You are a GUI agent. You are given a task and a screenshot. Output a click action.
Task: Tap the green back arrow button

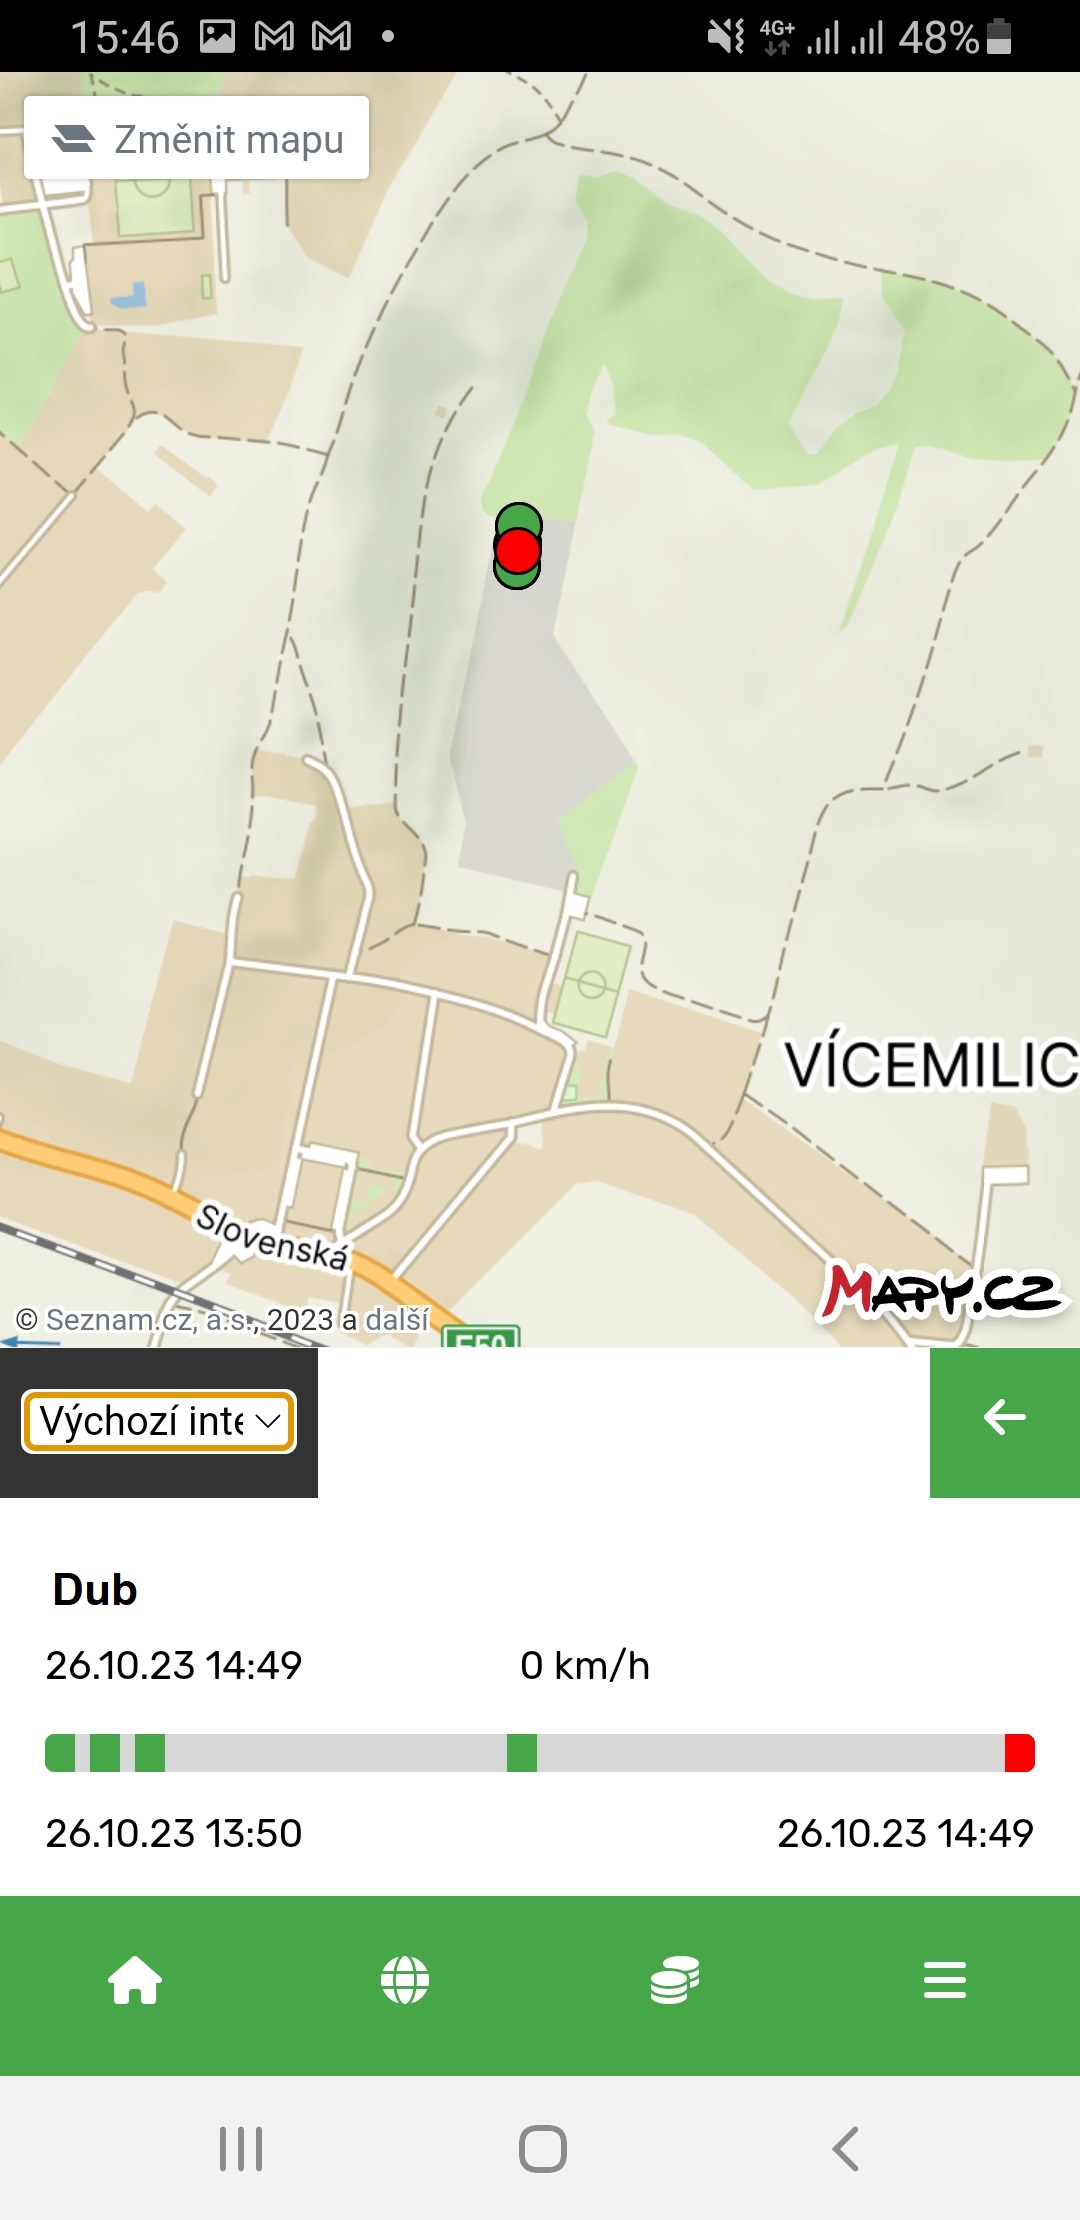click(x=1005, y=1422)
